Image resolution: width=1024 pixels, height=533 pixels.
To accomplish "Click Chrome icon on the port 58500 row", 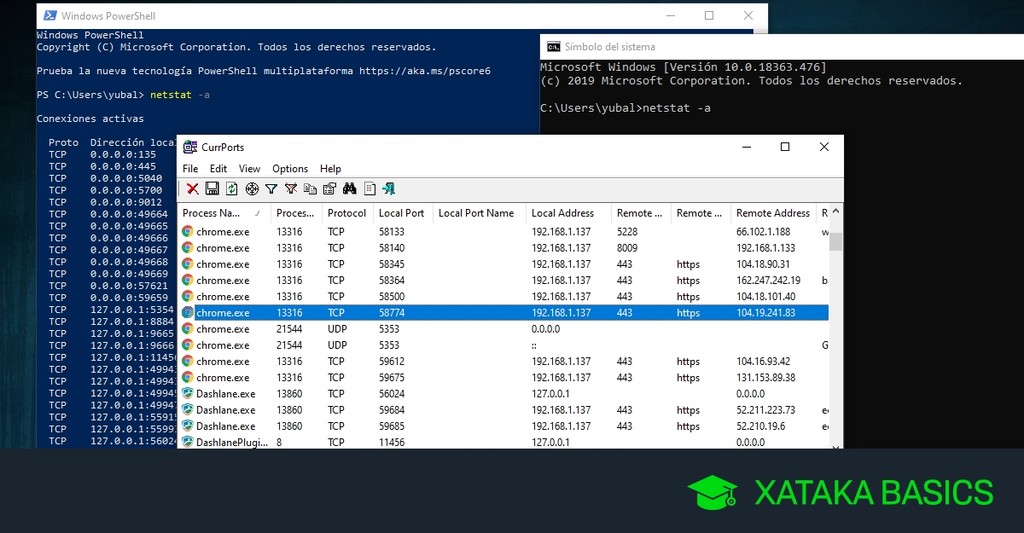I will click(187, 297).
